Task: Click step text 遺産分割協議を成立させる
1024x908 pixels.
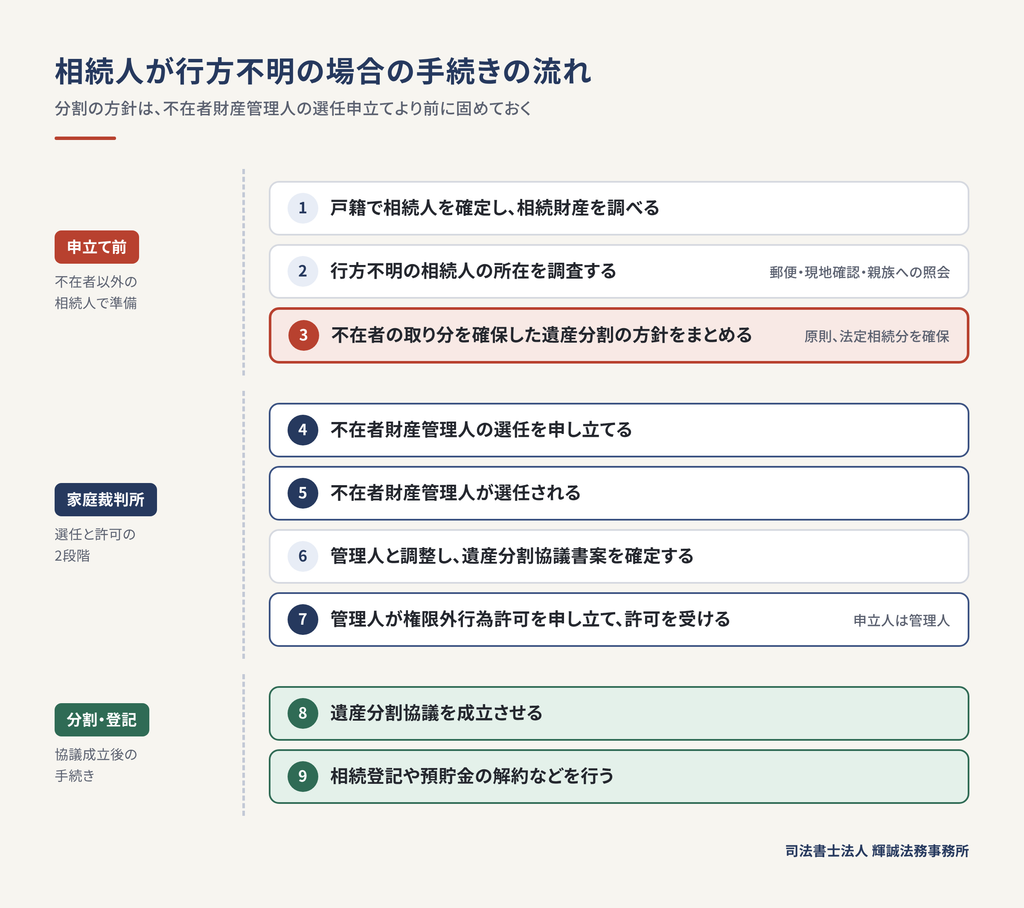Action: [x=436, y=713]
